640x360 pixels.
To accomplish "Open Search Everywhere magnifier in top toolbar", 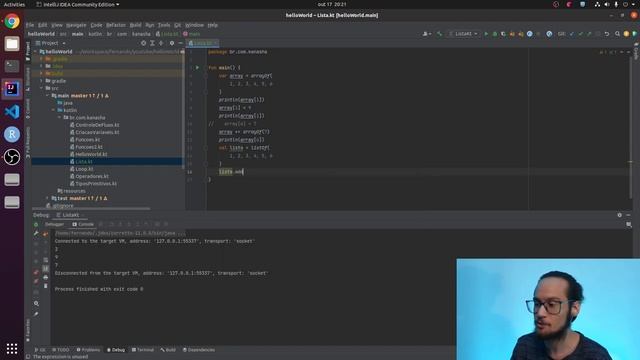I will [x=618, y=34].
